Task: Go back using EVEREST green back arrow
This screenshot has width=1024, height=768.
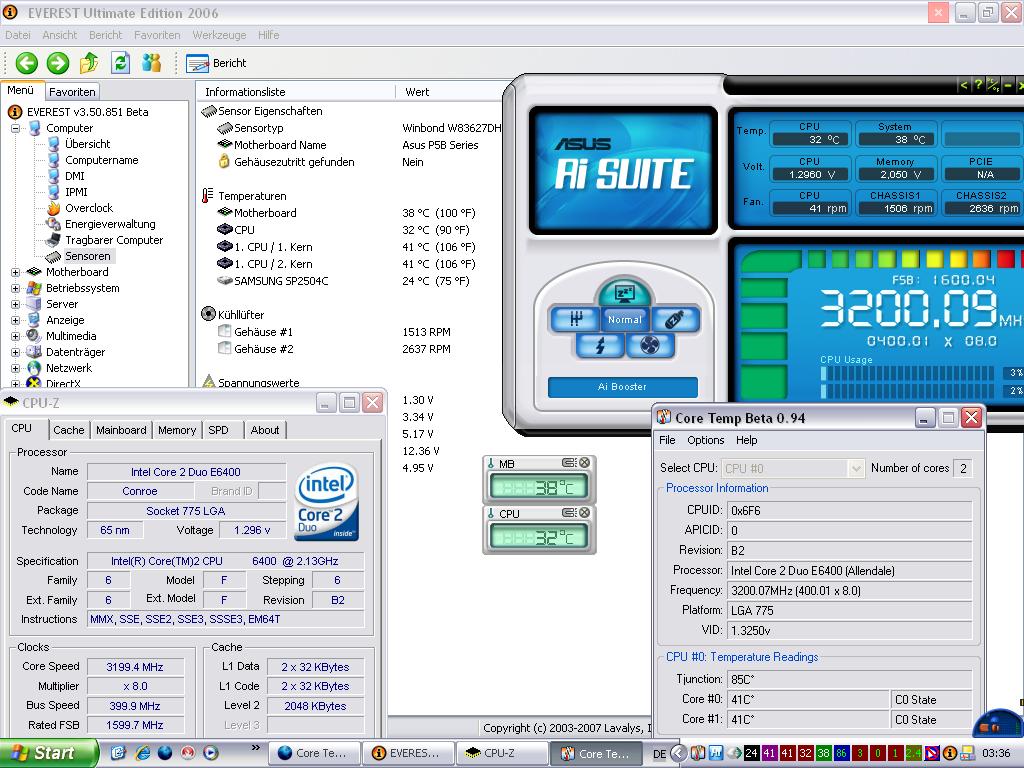Action: (x=27, y=63)
